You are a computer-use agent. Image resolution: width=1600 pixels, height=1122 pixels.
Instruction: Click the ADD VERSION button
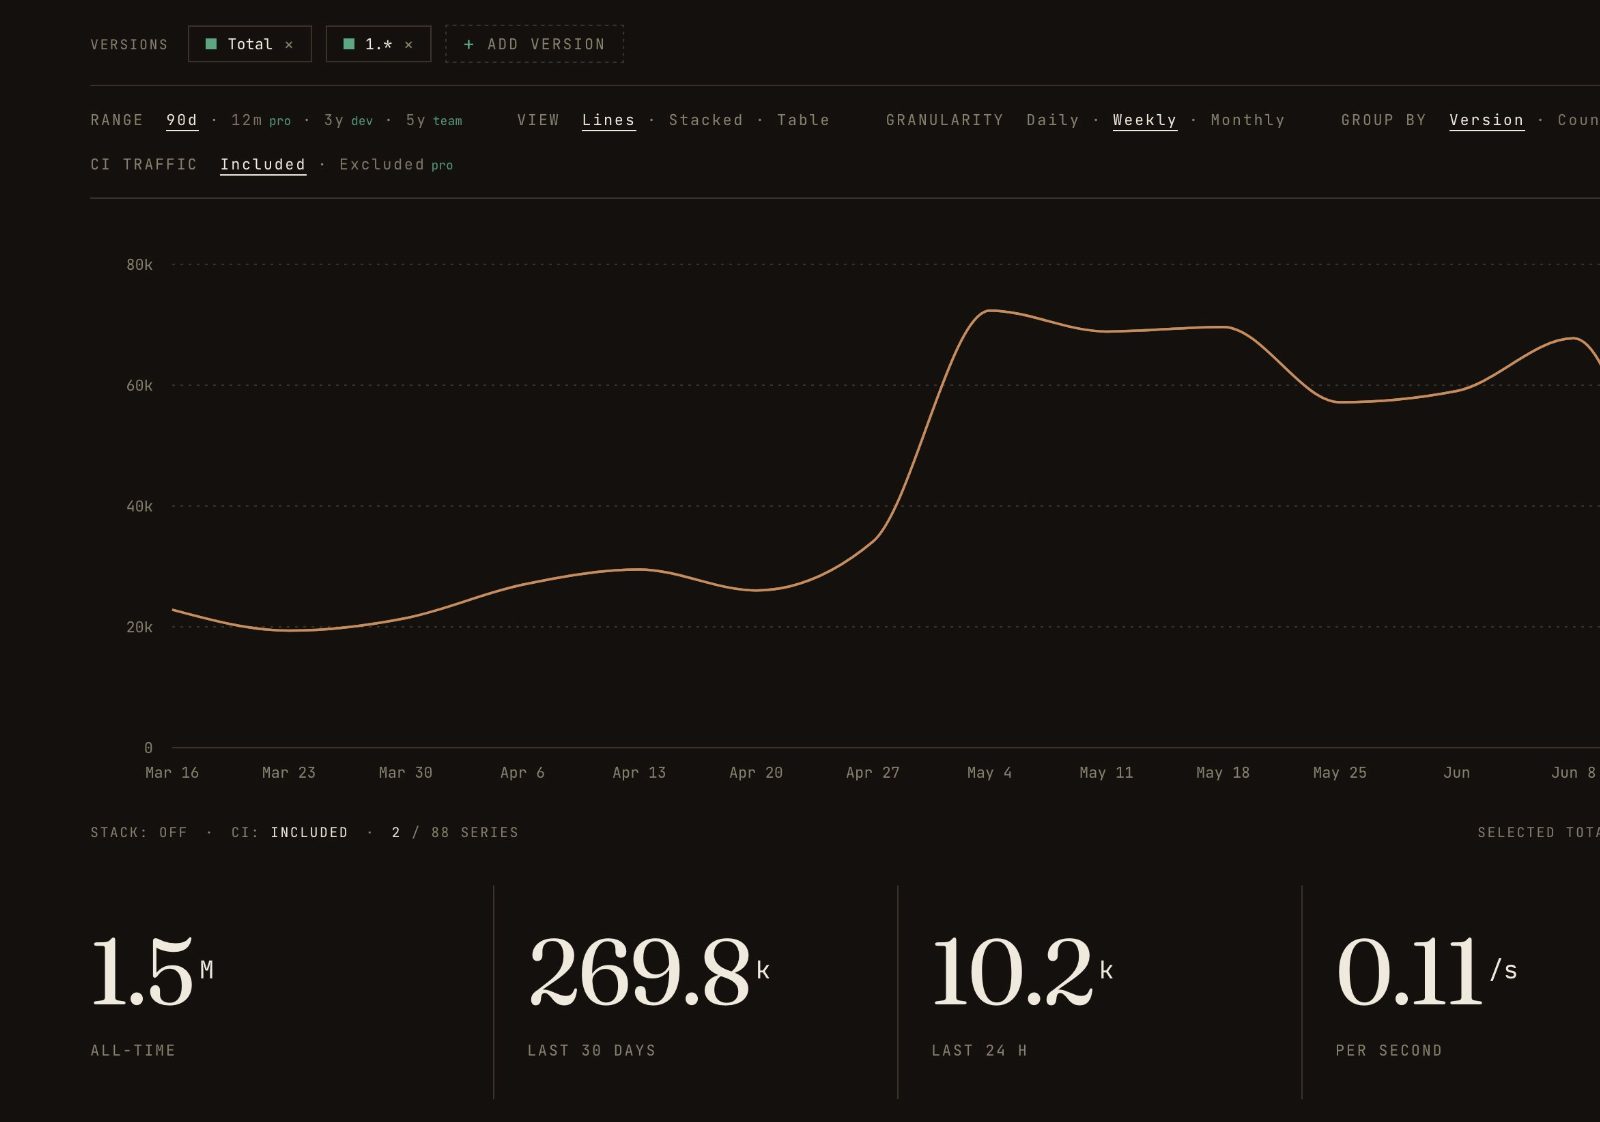[534, 44]
